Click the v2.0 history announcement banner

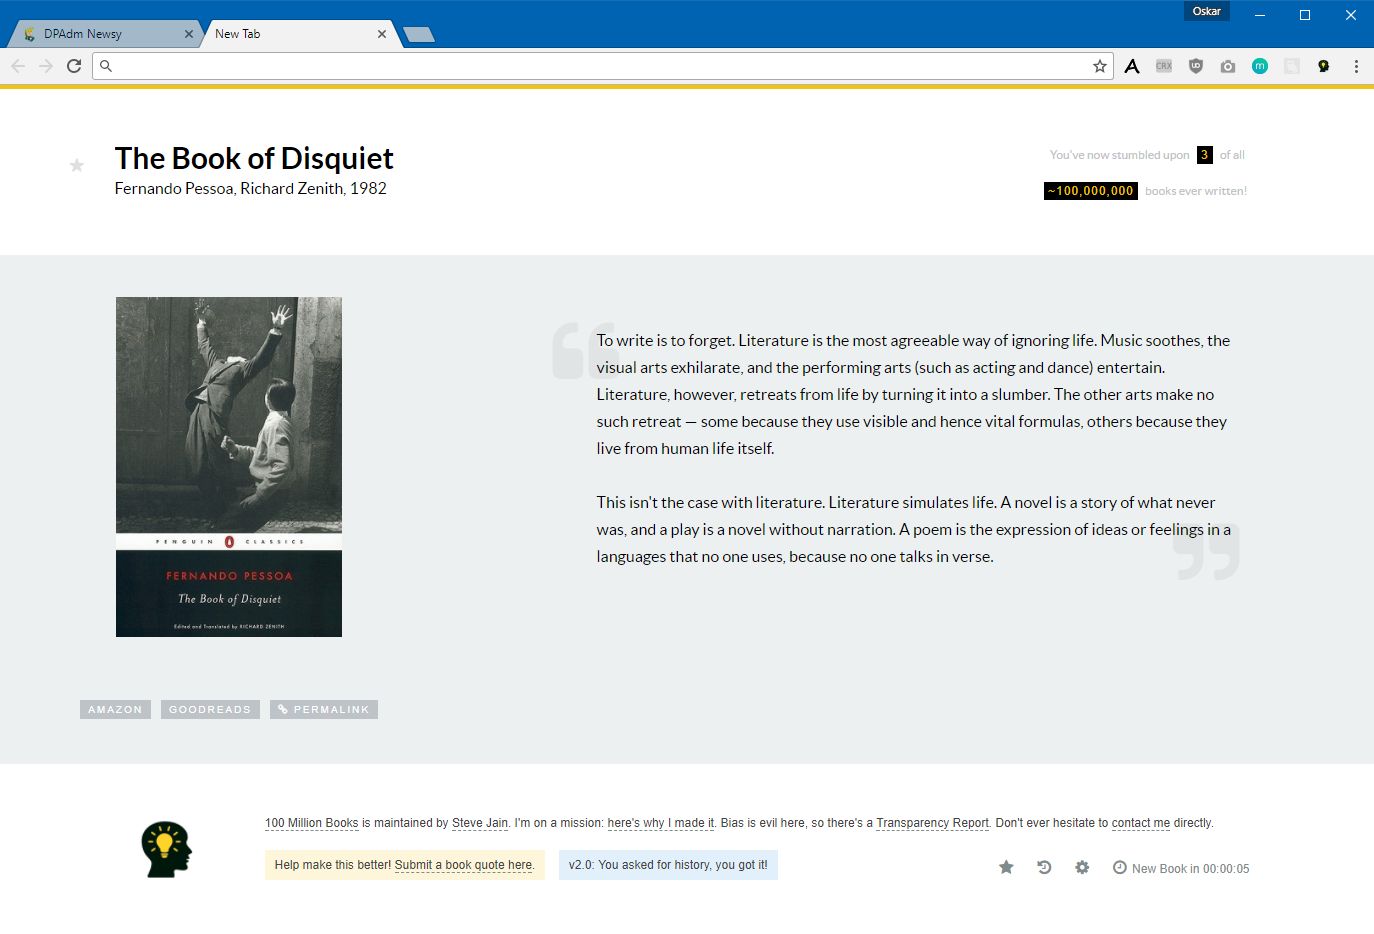(668, 865)
